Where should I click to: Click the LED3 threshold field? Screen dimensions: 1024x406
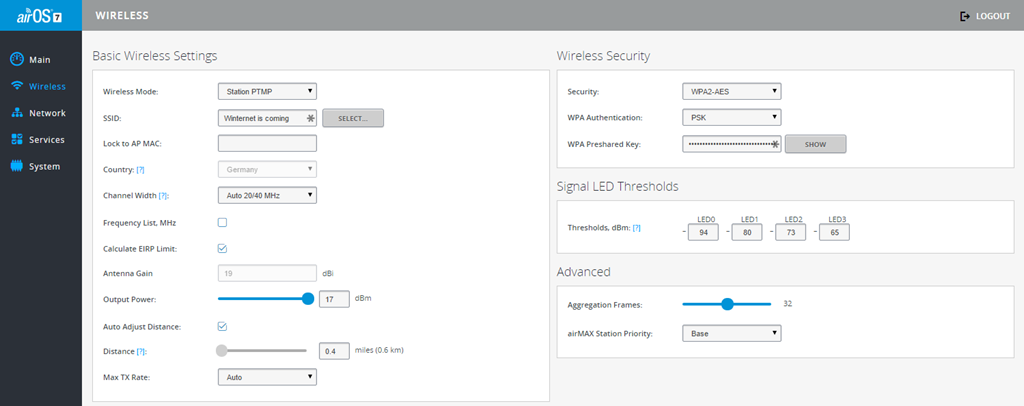(x=835, y=232)
